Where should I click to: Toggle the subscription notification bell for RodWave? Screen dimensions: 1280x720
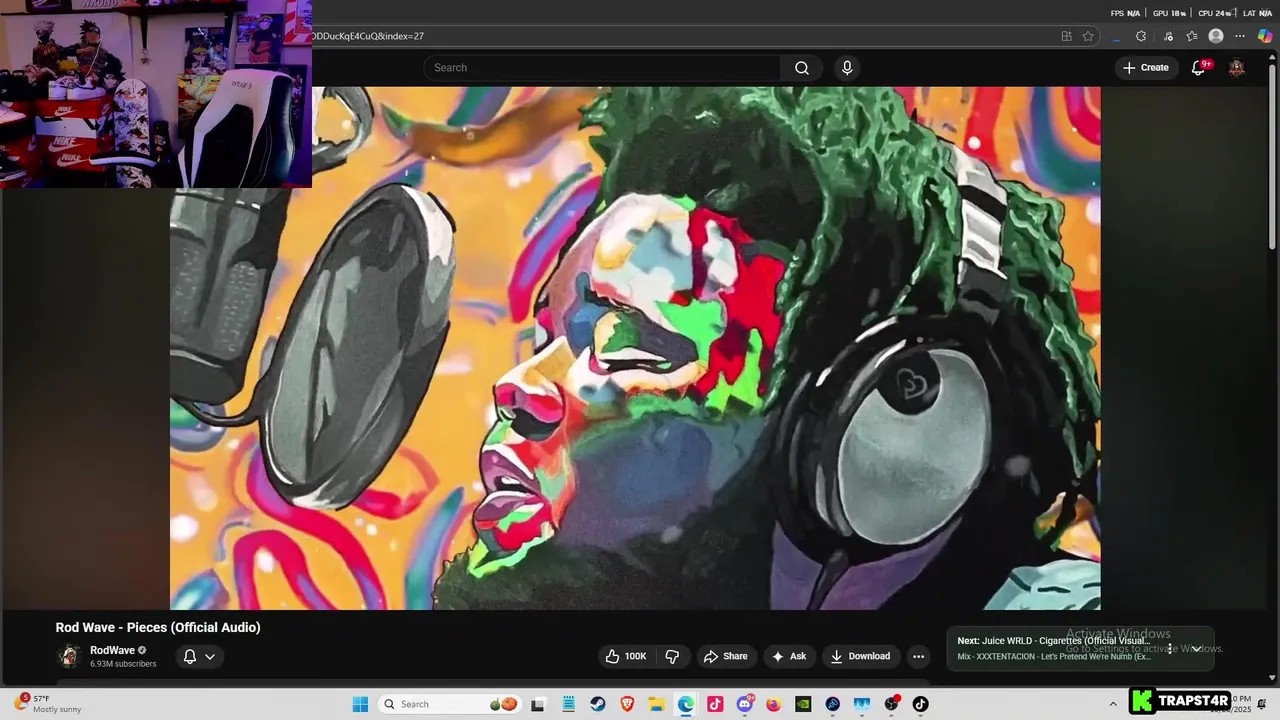point(190,656)
